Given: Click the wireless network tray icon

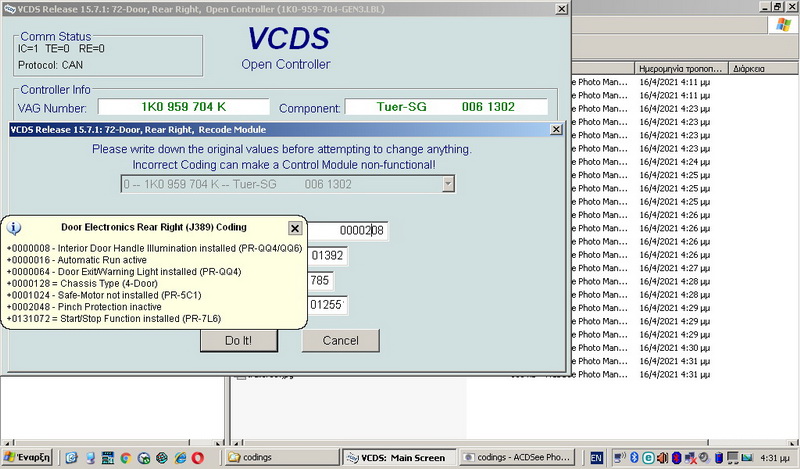Looking at the screenshot, I should coord(620,458).
